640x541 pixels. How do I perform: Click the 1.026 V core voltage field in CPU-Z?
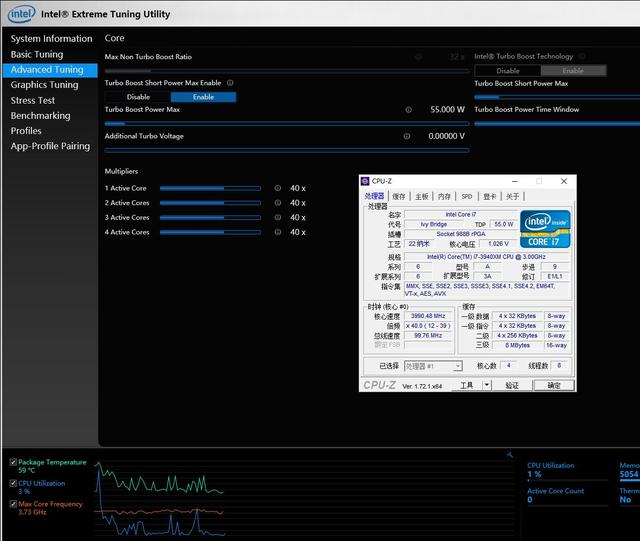coord(498,244)
